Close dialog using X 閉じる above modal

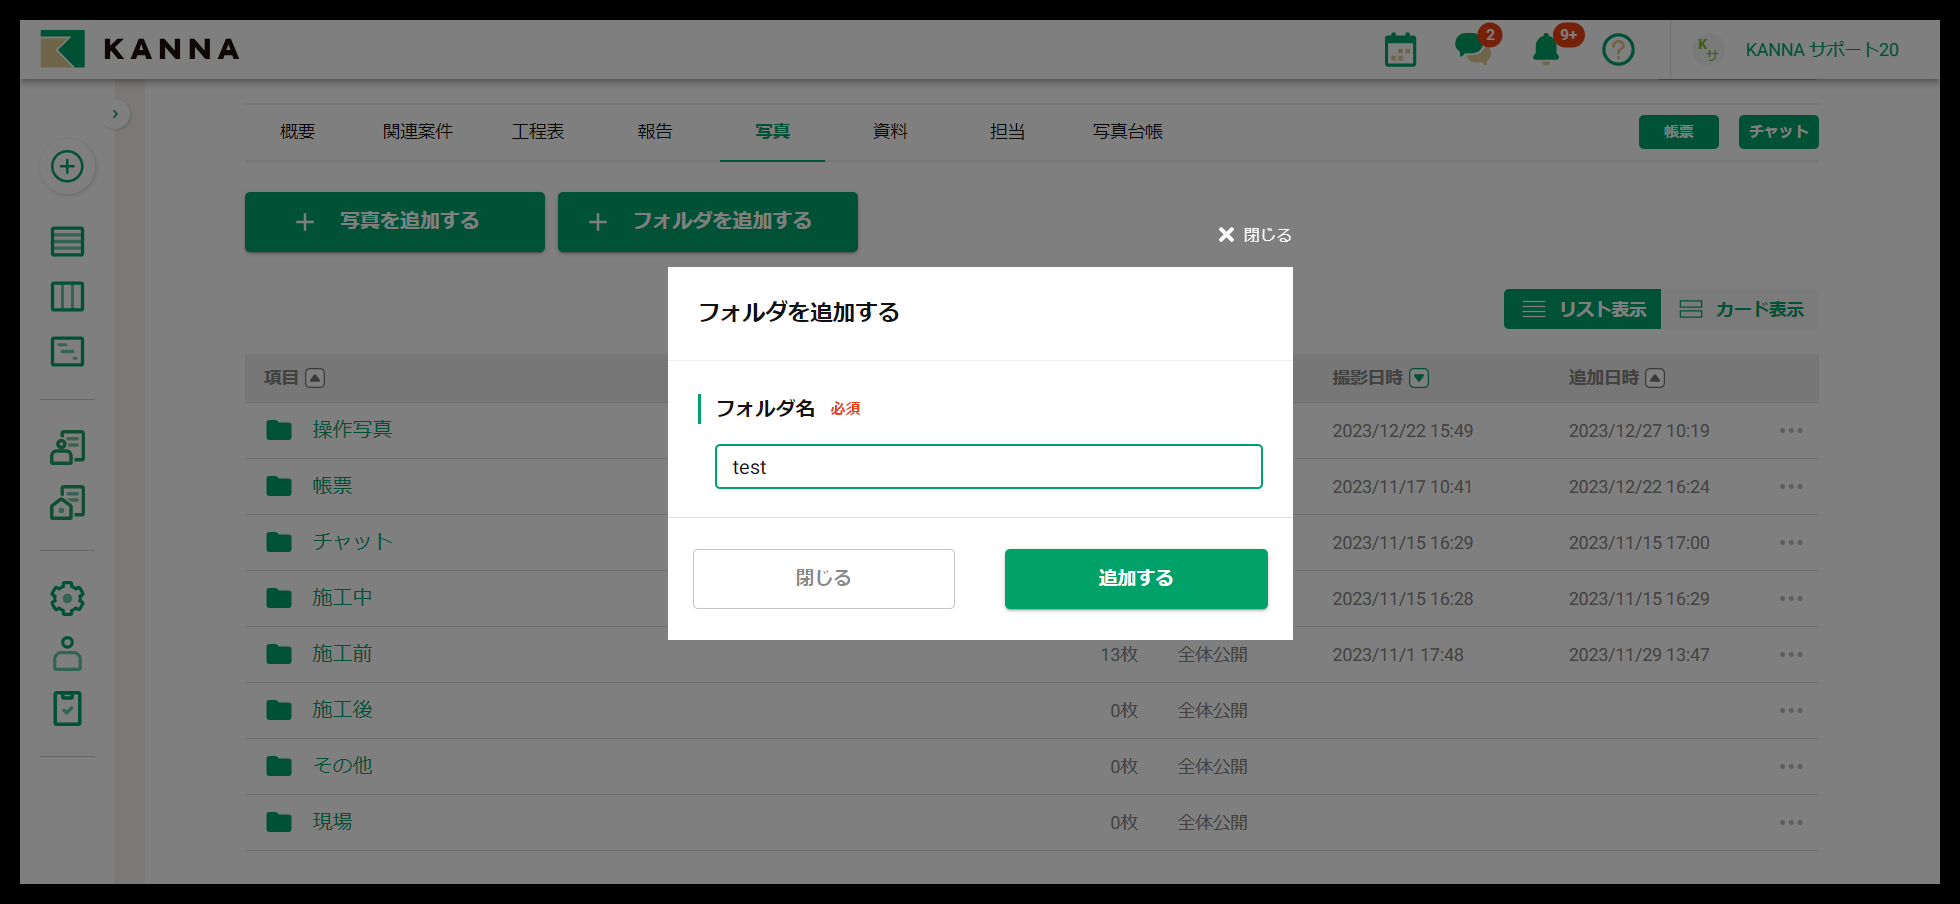pyautogui.click(x=1254, y=235)
